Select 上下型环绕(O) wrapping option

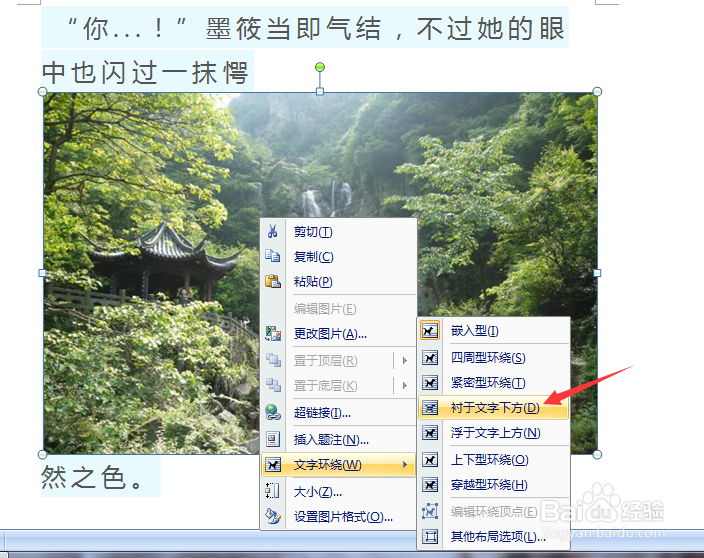[494, 460]
